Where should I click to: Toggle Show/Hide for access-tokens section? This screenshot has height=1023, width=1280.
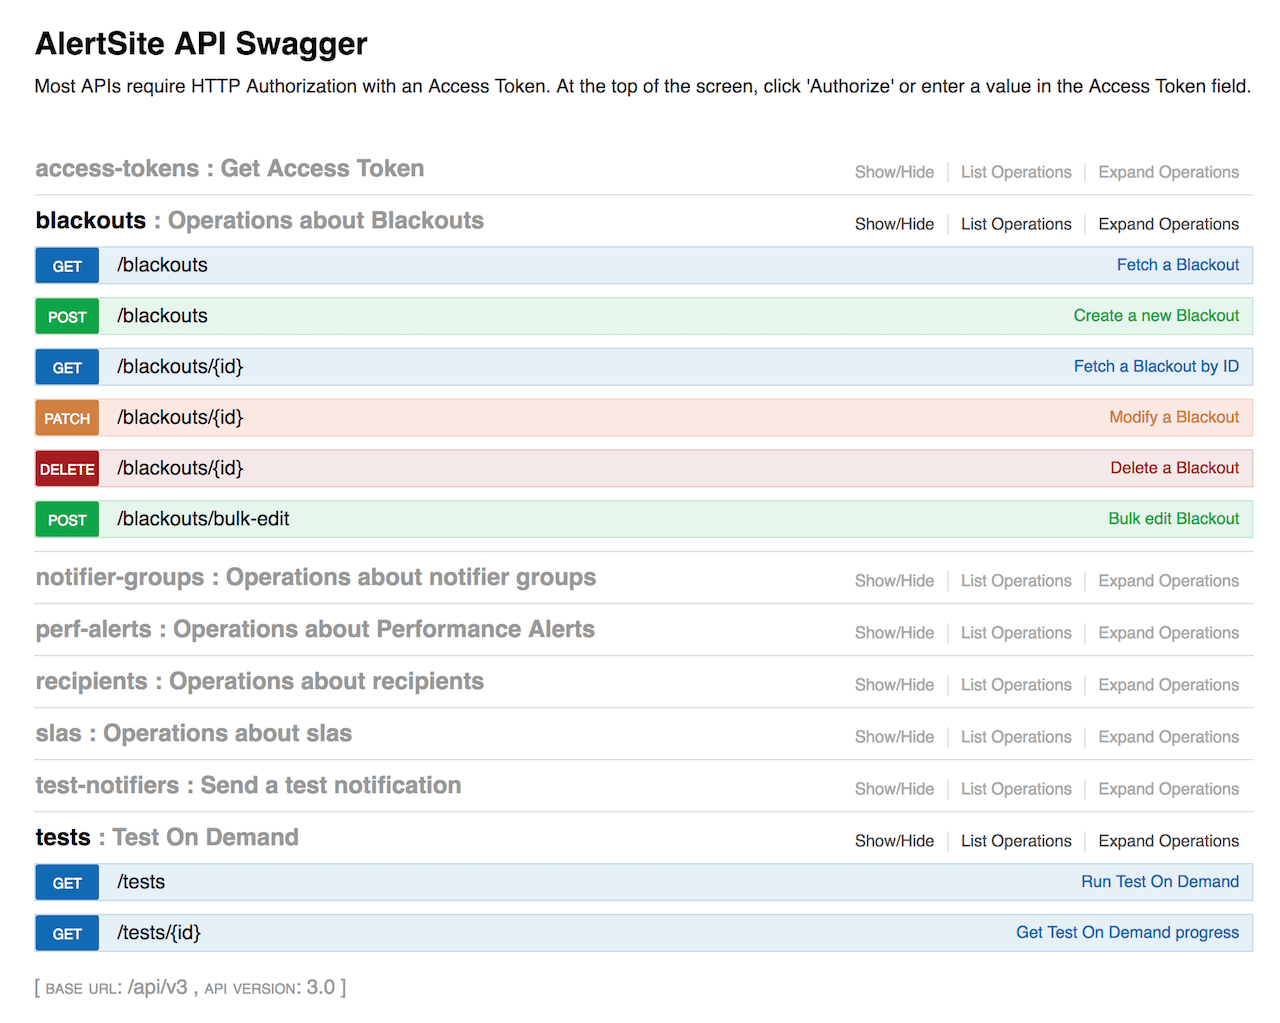894,172
